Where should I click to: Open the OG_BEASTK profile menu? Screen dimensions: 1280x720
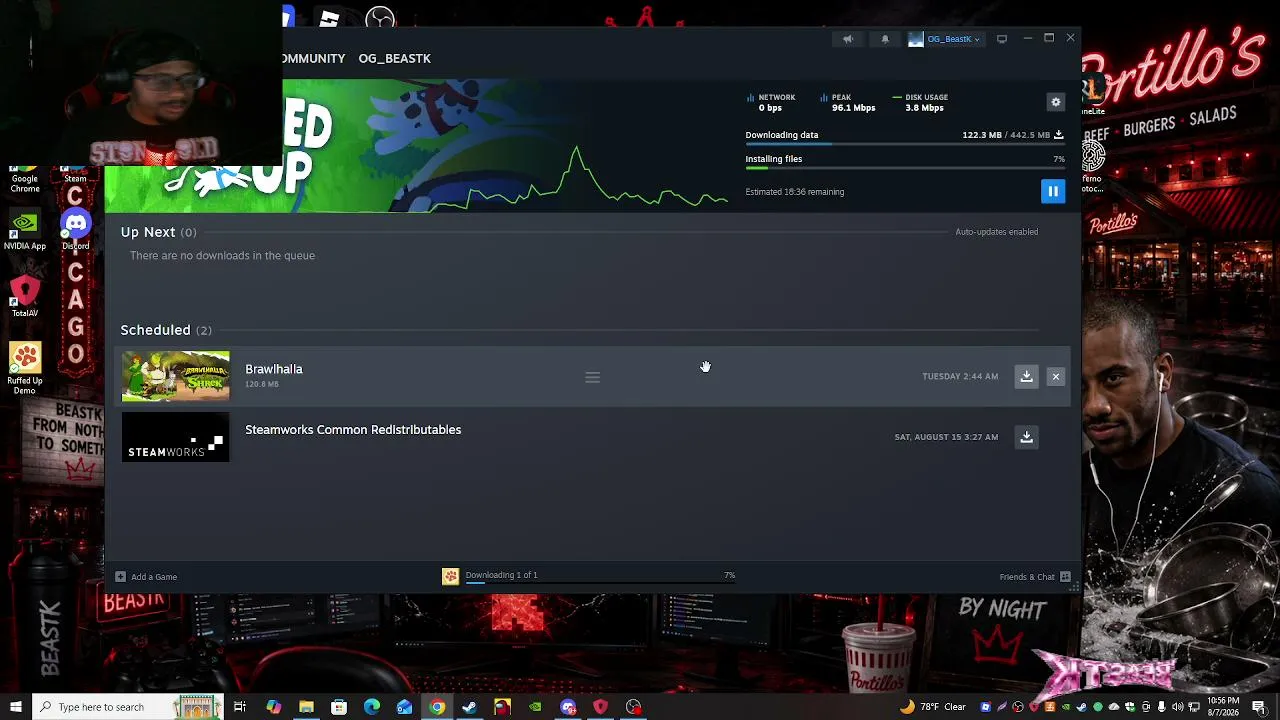[395, 58]
